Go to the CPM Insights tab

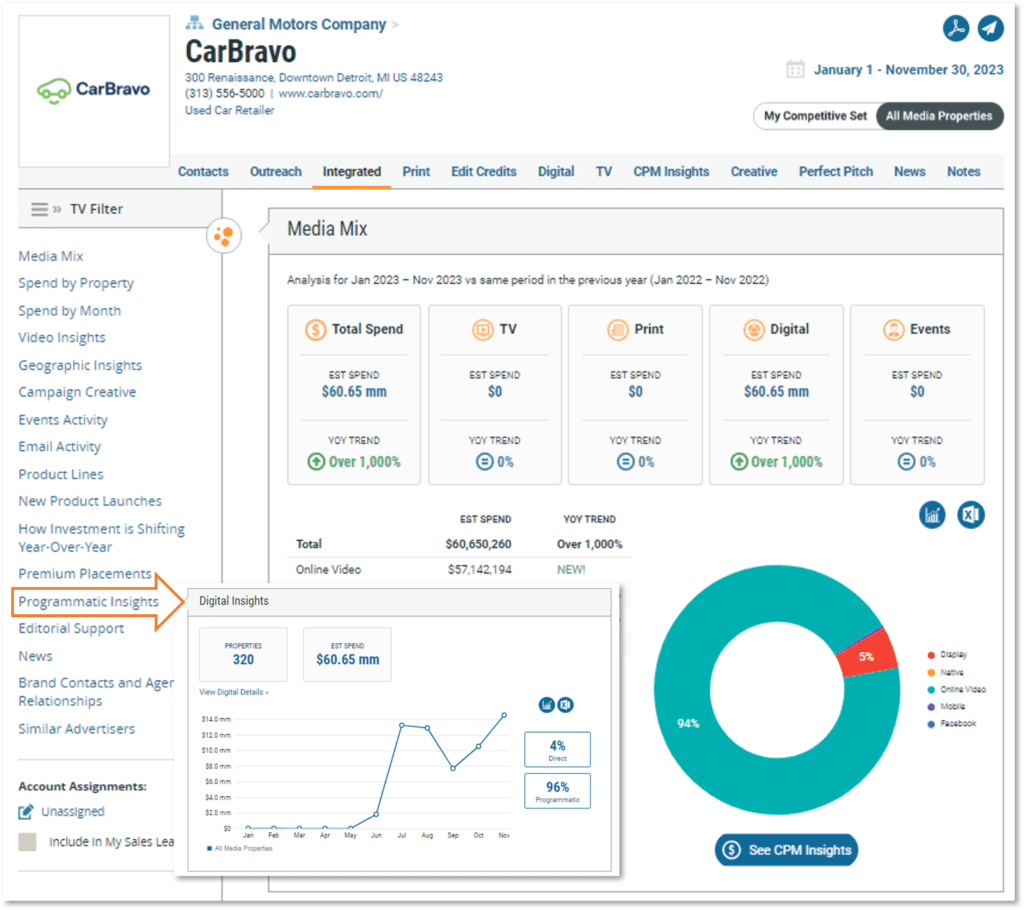[671, 172]
